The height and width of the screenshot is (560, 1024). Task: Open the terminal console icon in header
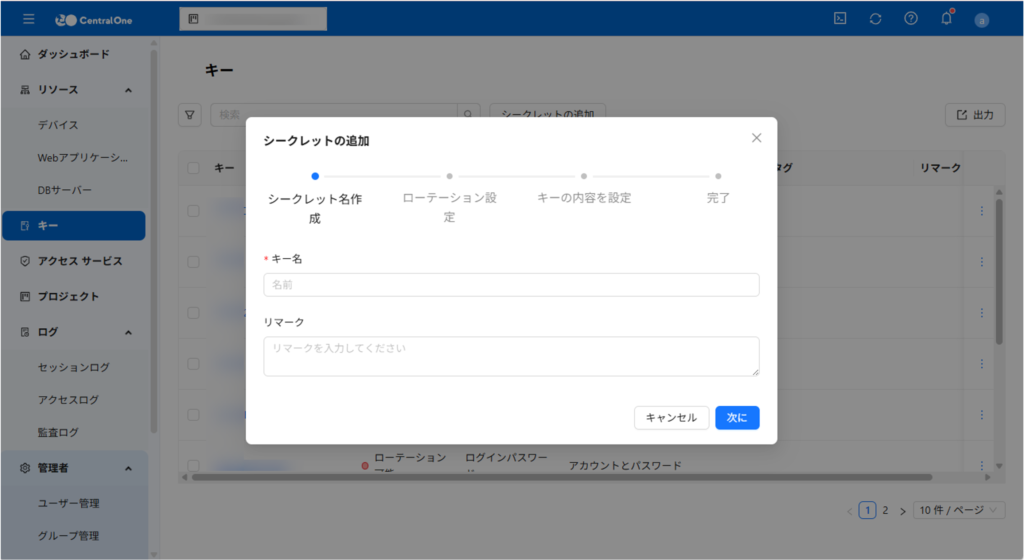(840, 19)
